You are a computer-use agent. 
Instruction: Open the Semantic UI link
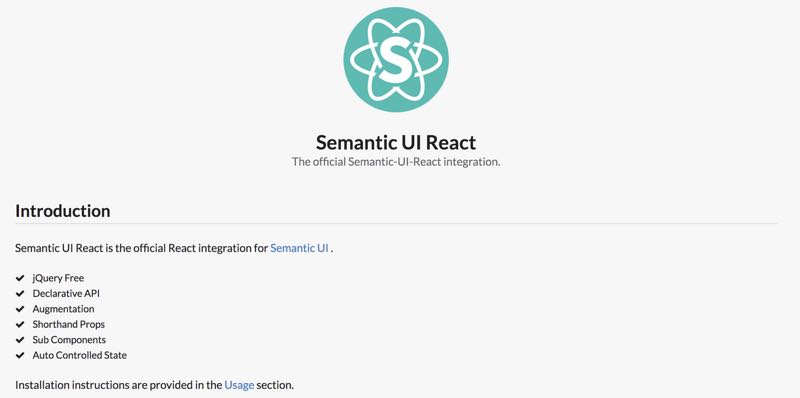(299, 248)
